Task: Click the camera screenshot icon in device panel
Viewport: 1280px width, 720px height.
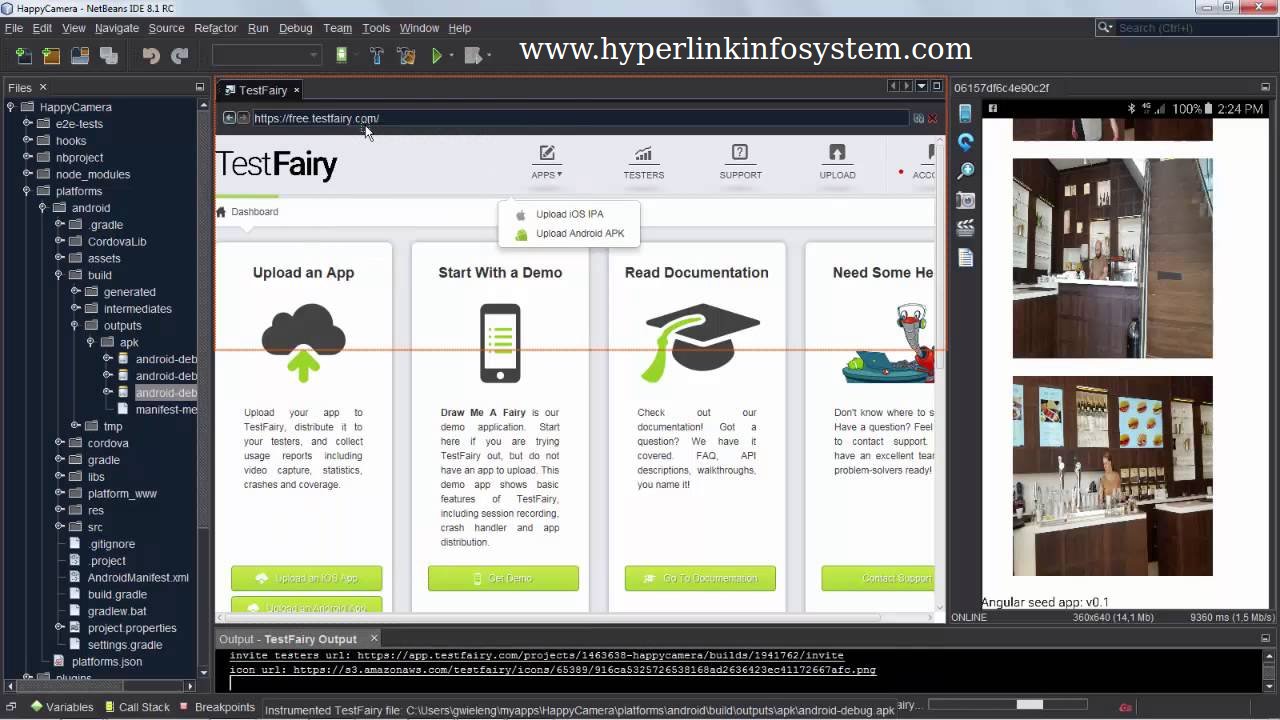Action: coord(965,200)
